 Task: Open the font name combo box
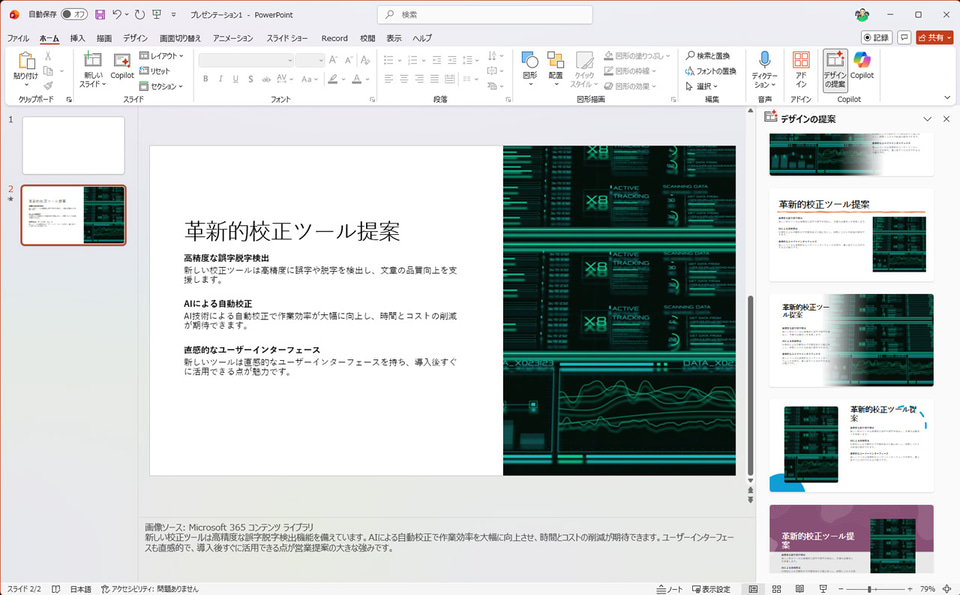(x=246, y=60)
